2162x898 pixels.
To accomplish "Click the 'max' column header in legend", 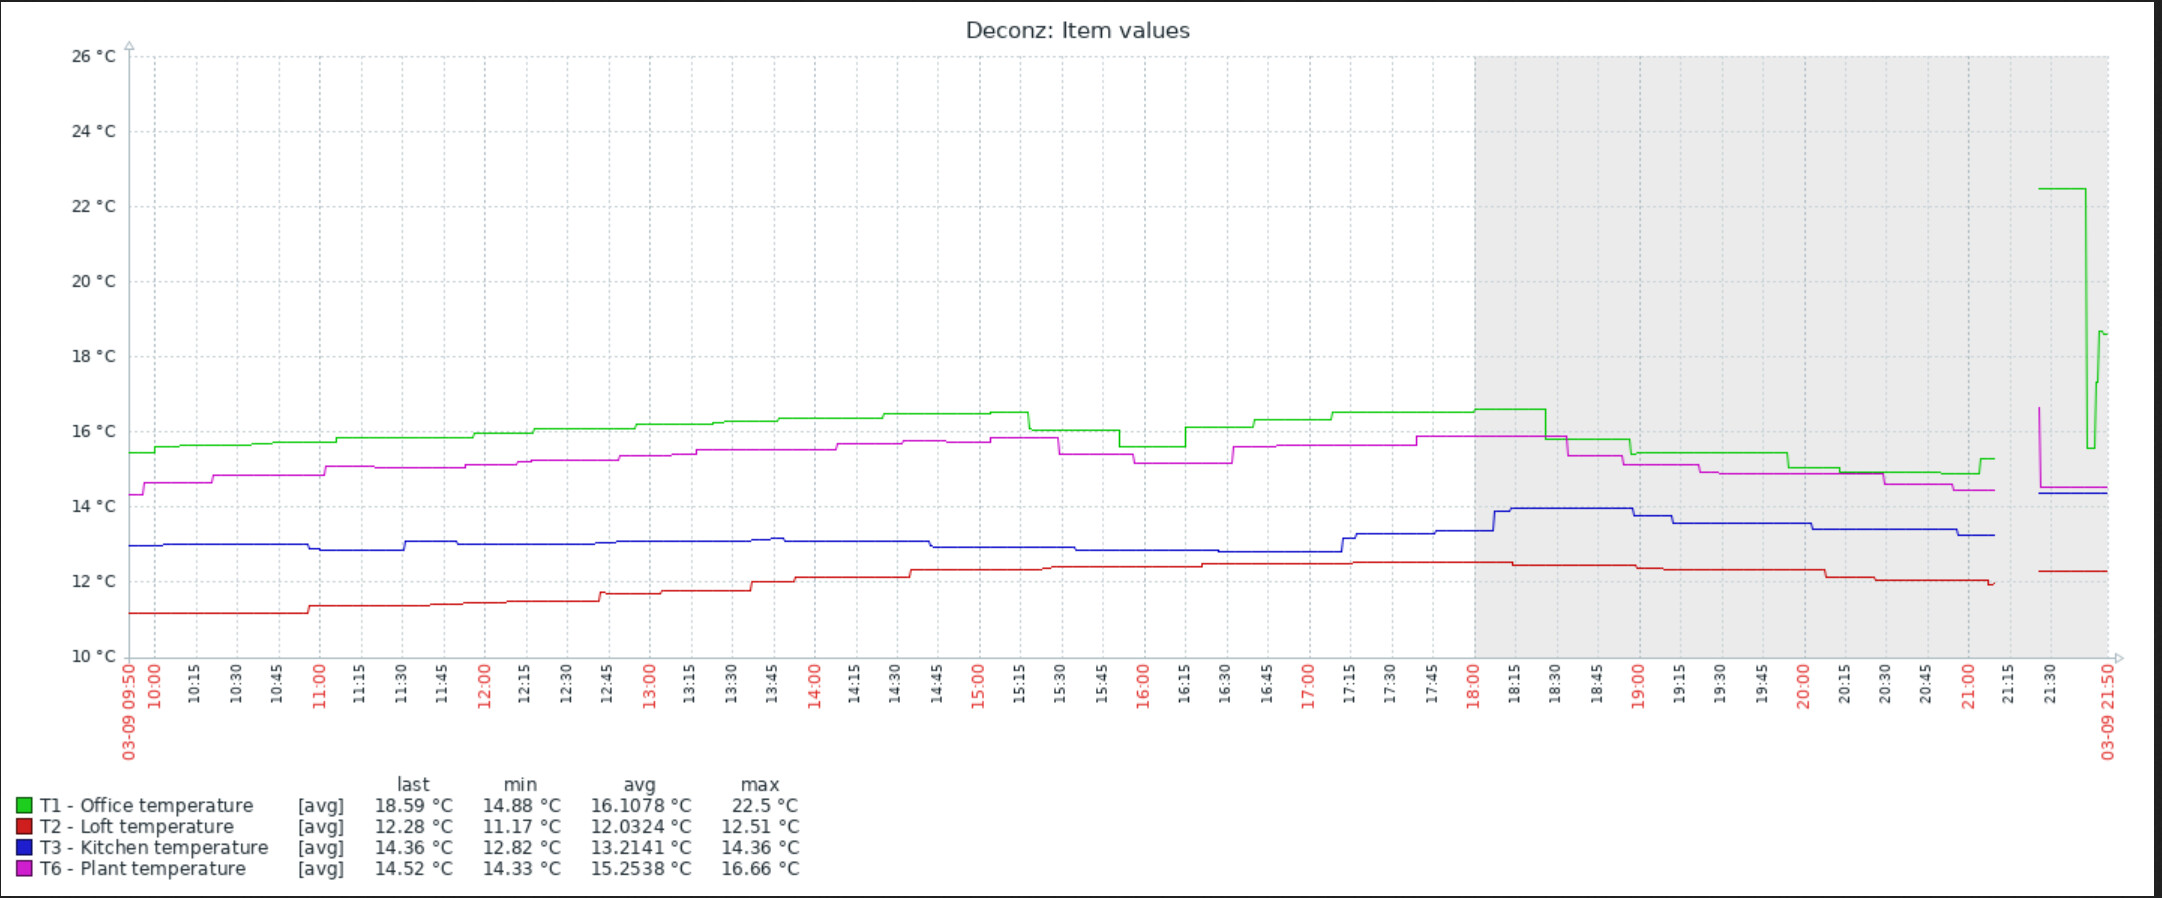I will pyautogui.click(x=759, y=785).
